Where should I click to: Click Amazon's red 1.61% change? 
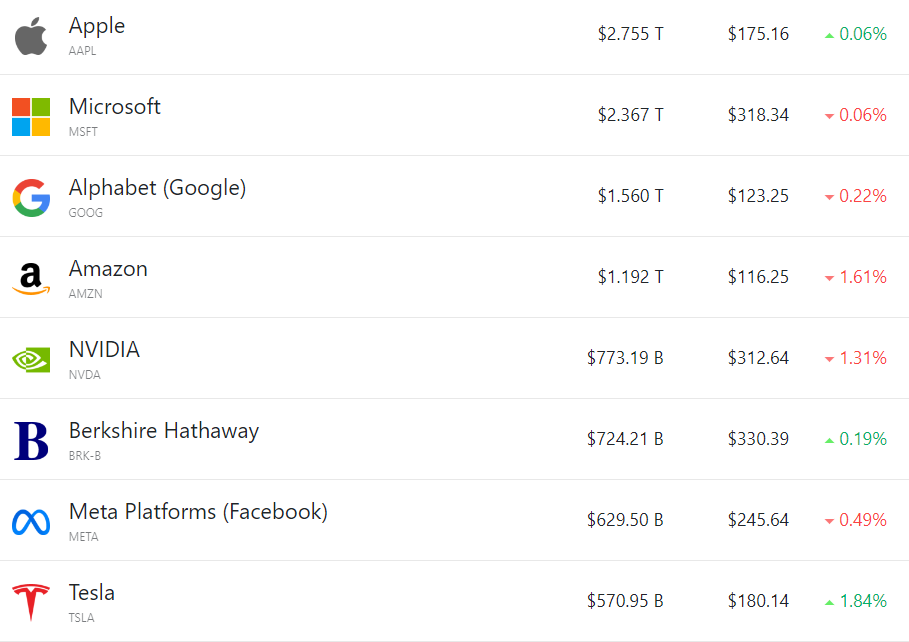[862, 277]
